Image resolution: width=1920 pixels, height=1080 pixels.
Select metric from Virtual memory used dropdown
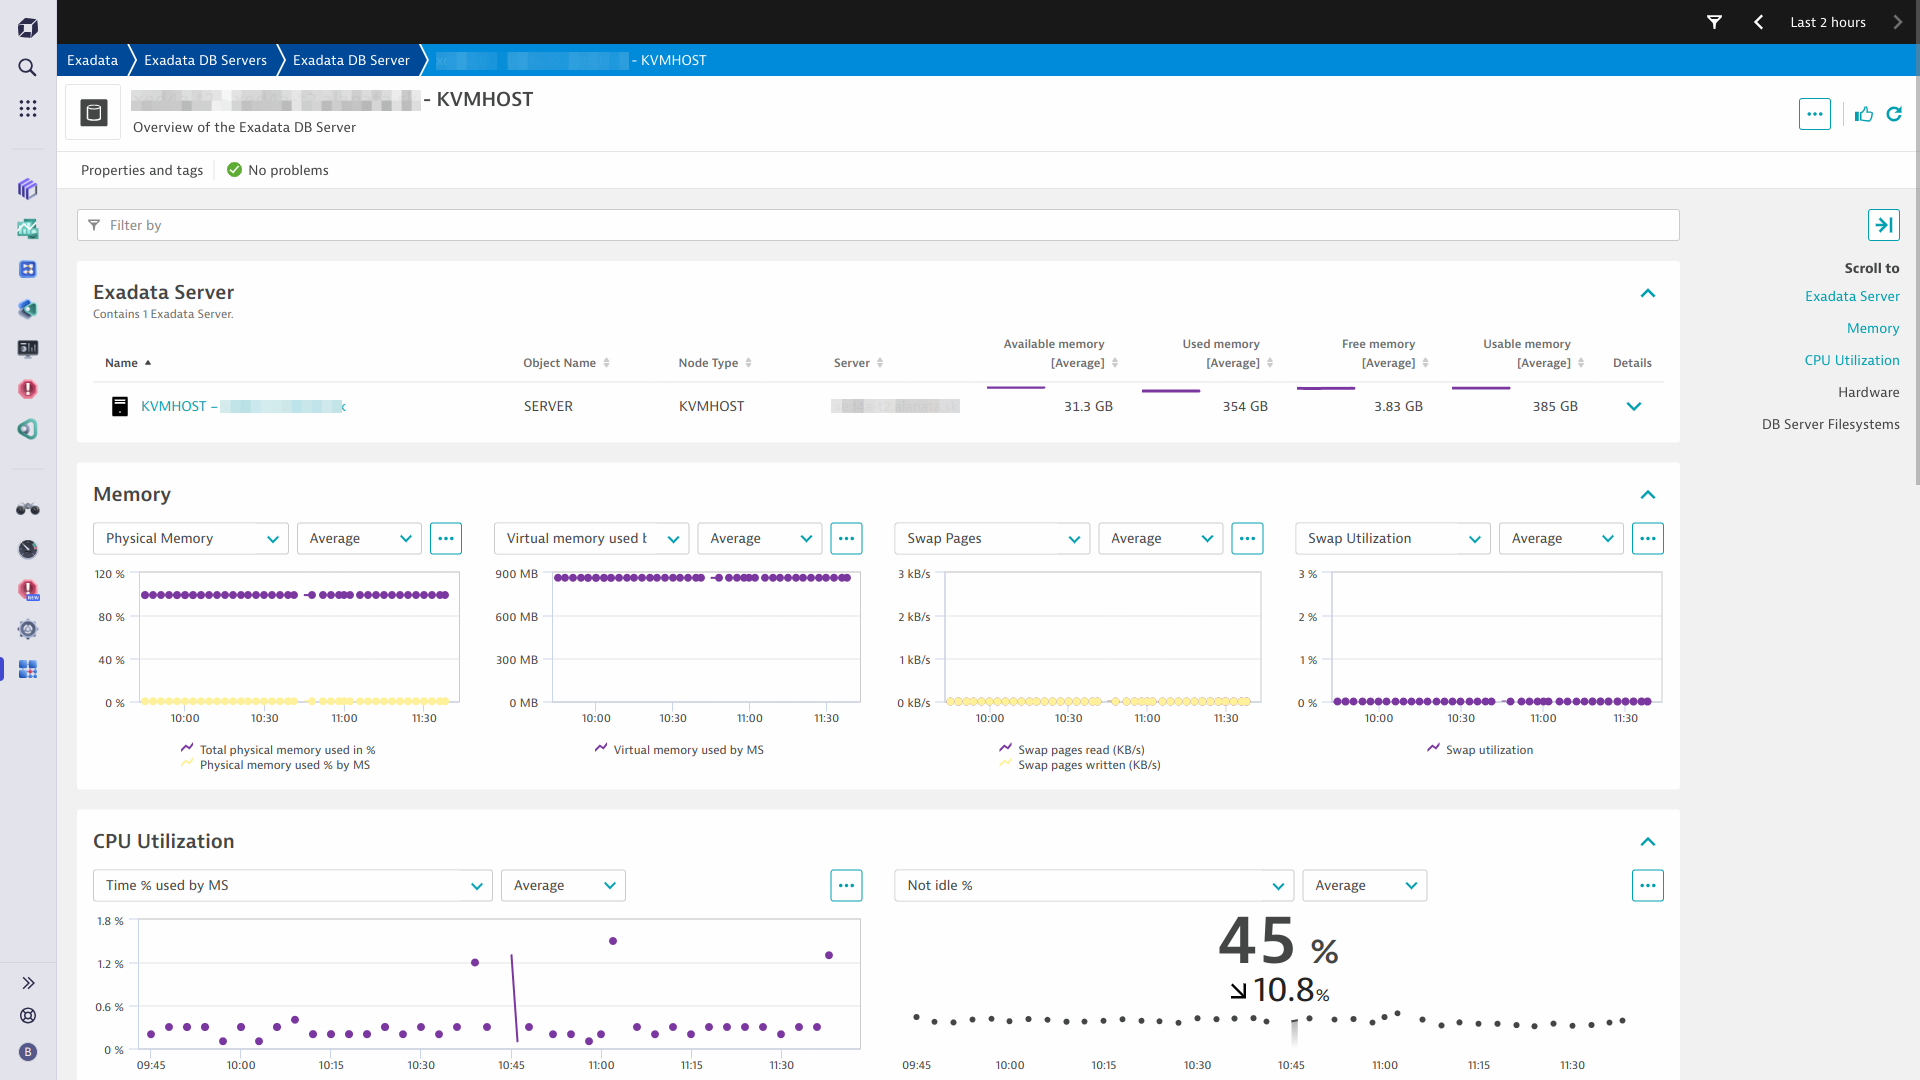click(592, 538)
